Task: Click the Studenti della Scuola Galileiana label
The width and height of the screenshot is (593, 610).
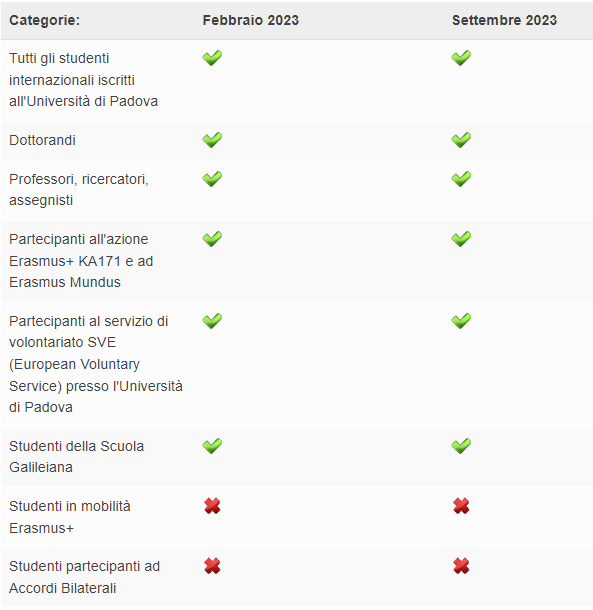Action: click(76, 456)
